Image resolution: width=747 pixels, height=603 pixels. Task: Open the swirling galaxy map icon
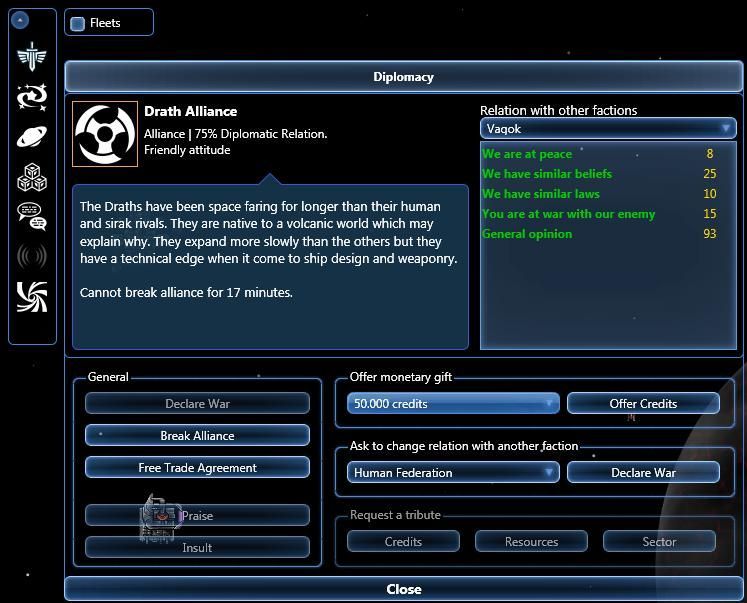click(x=32, y=97)
